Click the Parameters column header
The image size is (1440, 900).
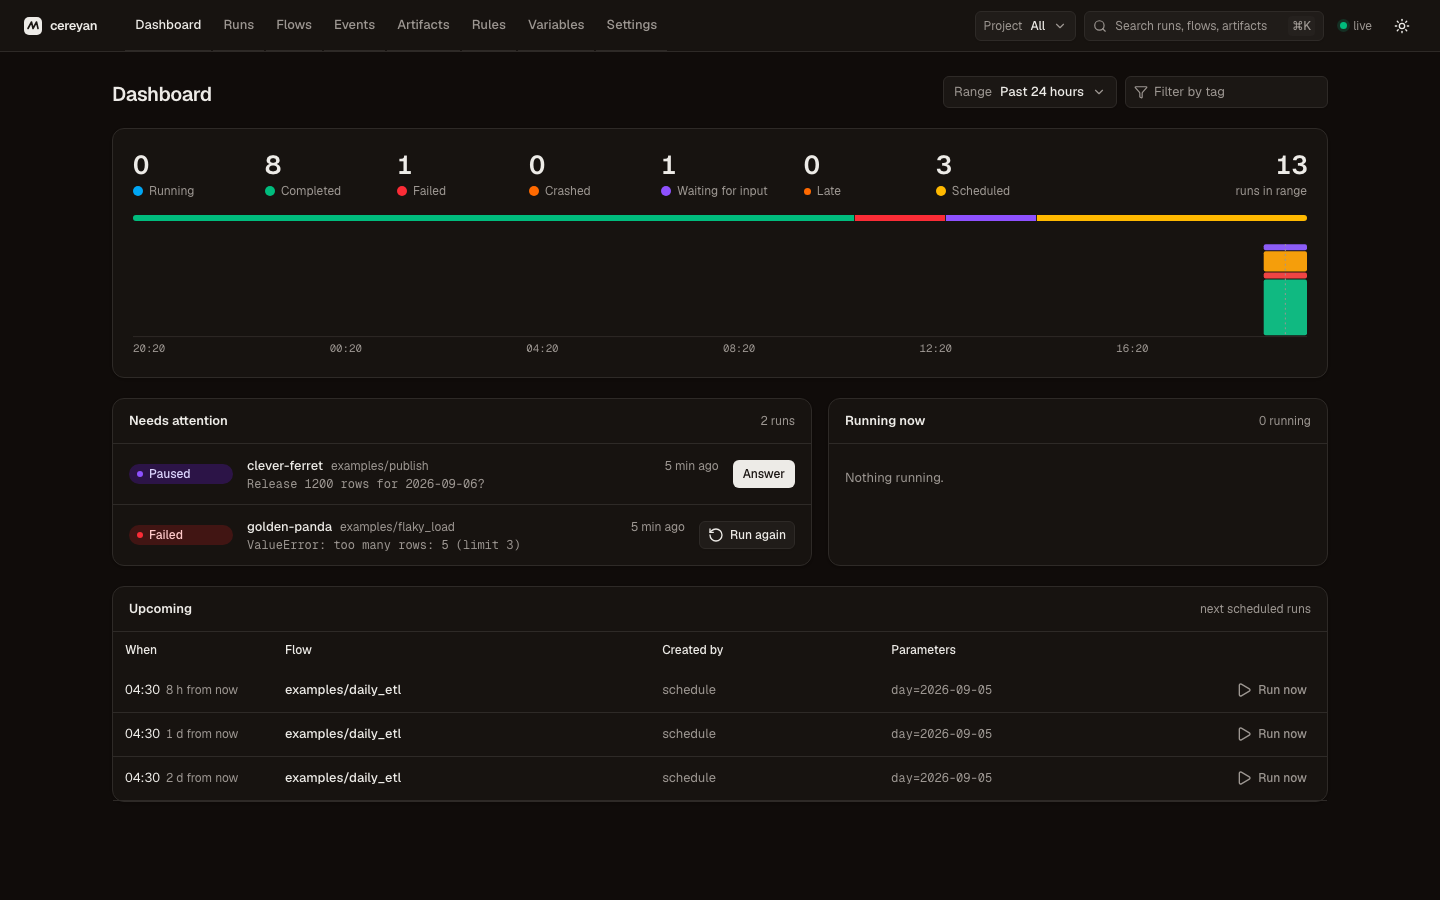coord(923,650)
